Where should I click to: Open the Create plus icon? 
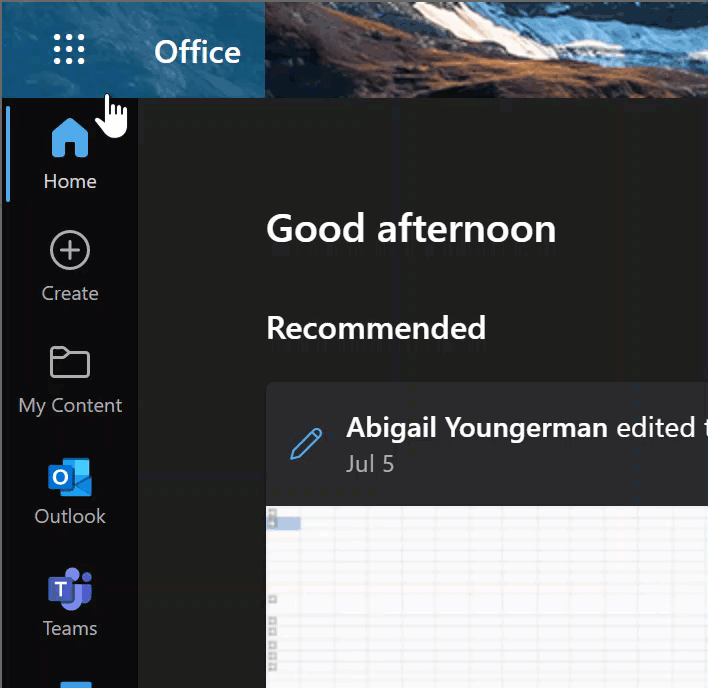click(x=70, y=250)
